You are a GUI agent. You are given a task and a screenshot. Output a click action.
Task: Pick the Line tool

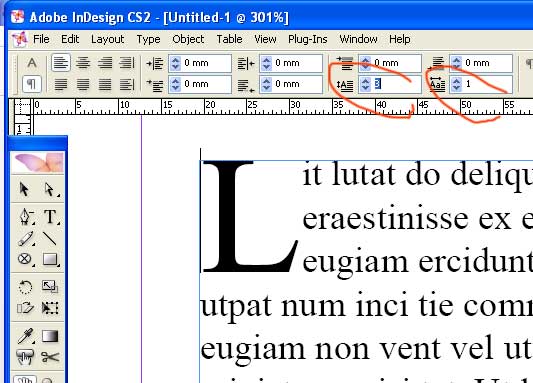50,239
